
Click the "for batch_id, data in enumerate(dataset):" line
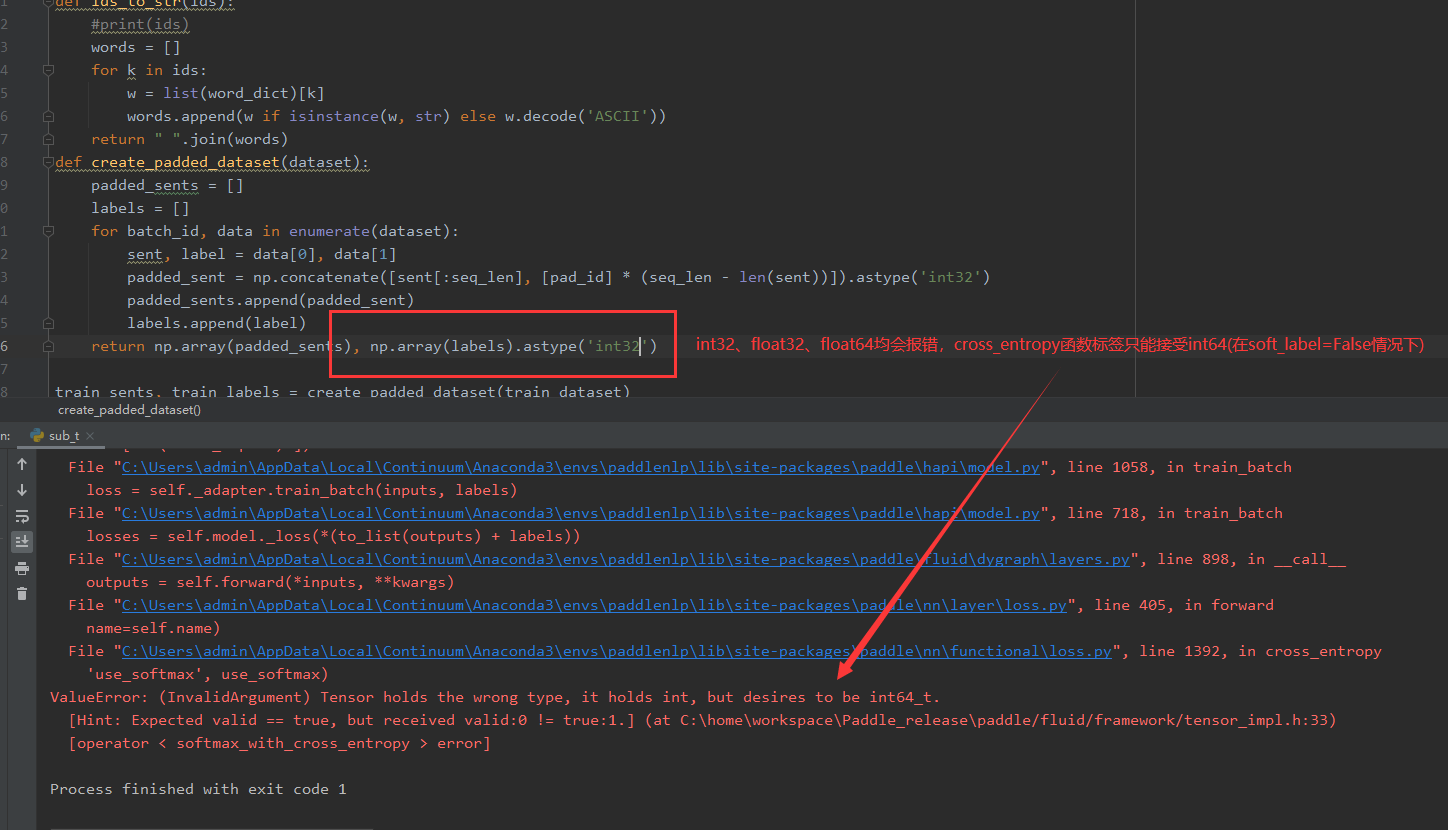[x=275, y=231]
